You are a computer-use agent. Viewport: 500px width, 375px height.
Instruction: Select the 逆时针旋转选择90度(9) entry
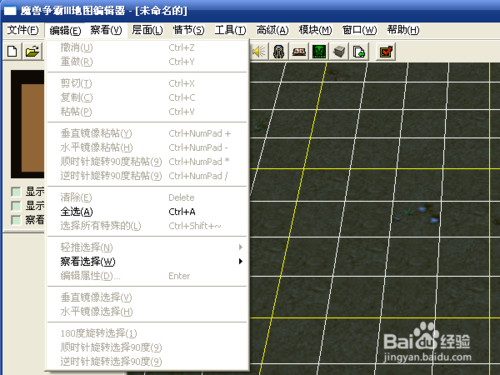coord(147,362)
